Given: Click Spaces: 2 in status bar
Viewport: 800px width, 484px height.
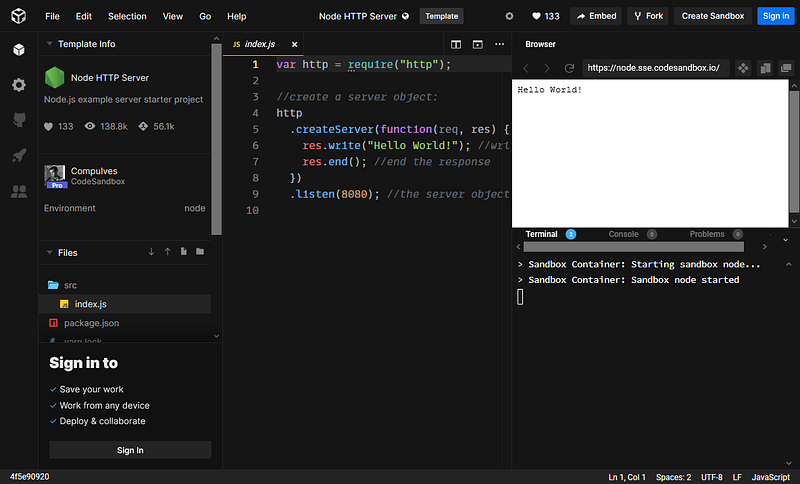Looking at the screenshot, I should pyautogui.click(x=673, y=477).
